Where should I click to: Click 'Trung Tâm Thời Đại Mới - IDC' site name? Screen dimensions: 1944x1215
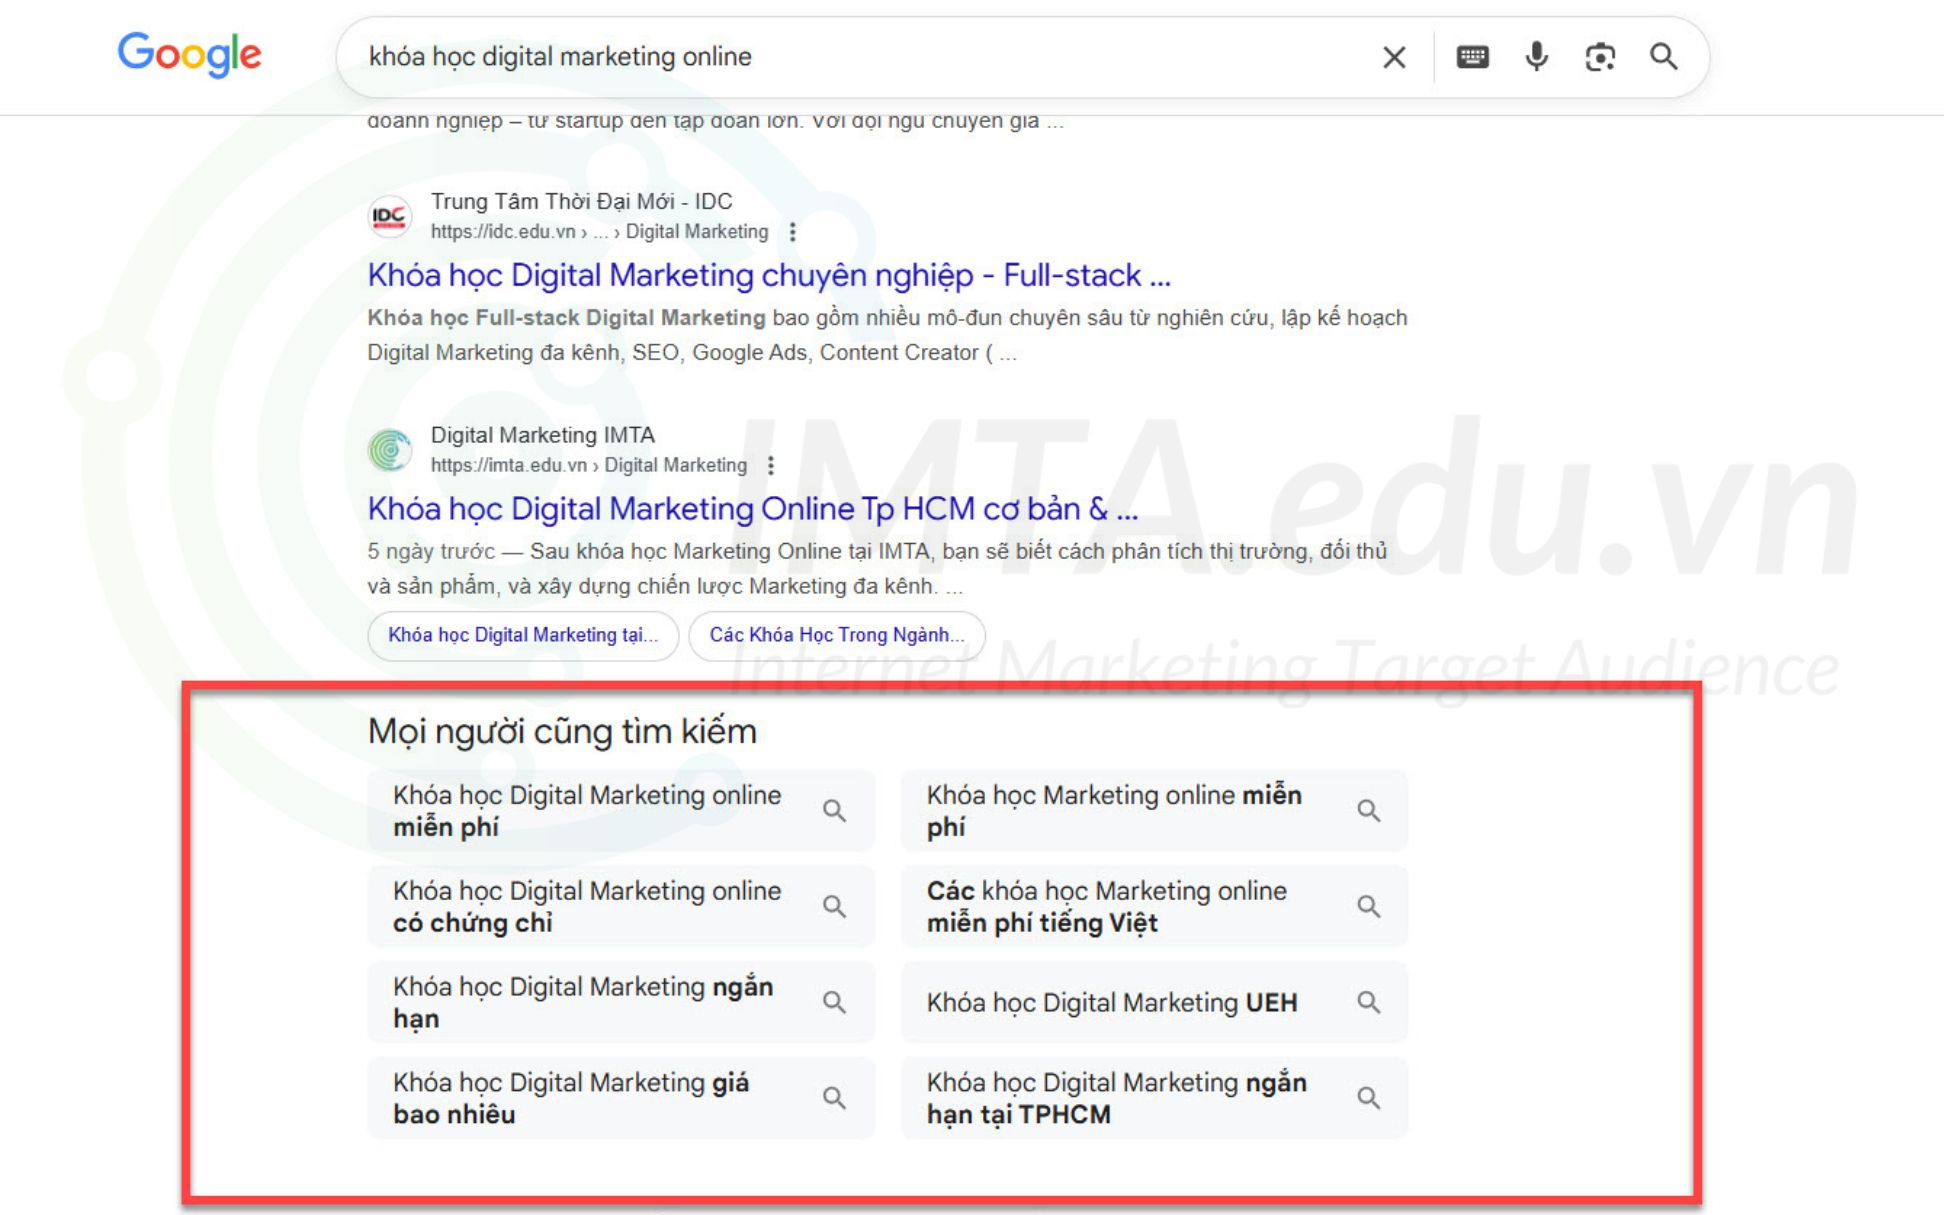tap(582, 201)
